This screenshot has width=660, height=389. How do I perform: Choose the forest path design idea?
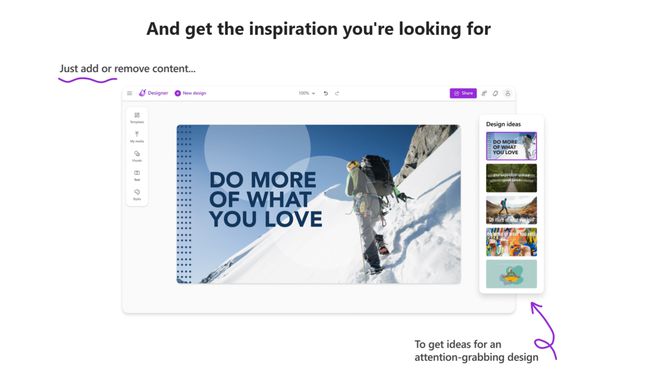click(x=511, y=178)
